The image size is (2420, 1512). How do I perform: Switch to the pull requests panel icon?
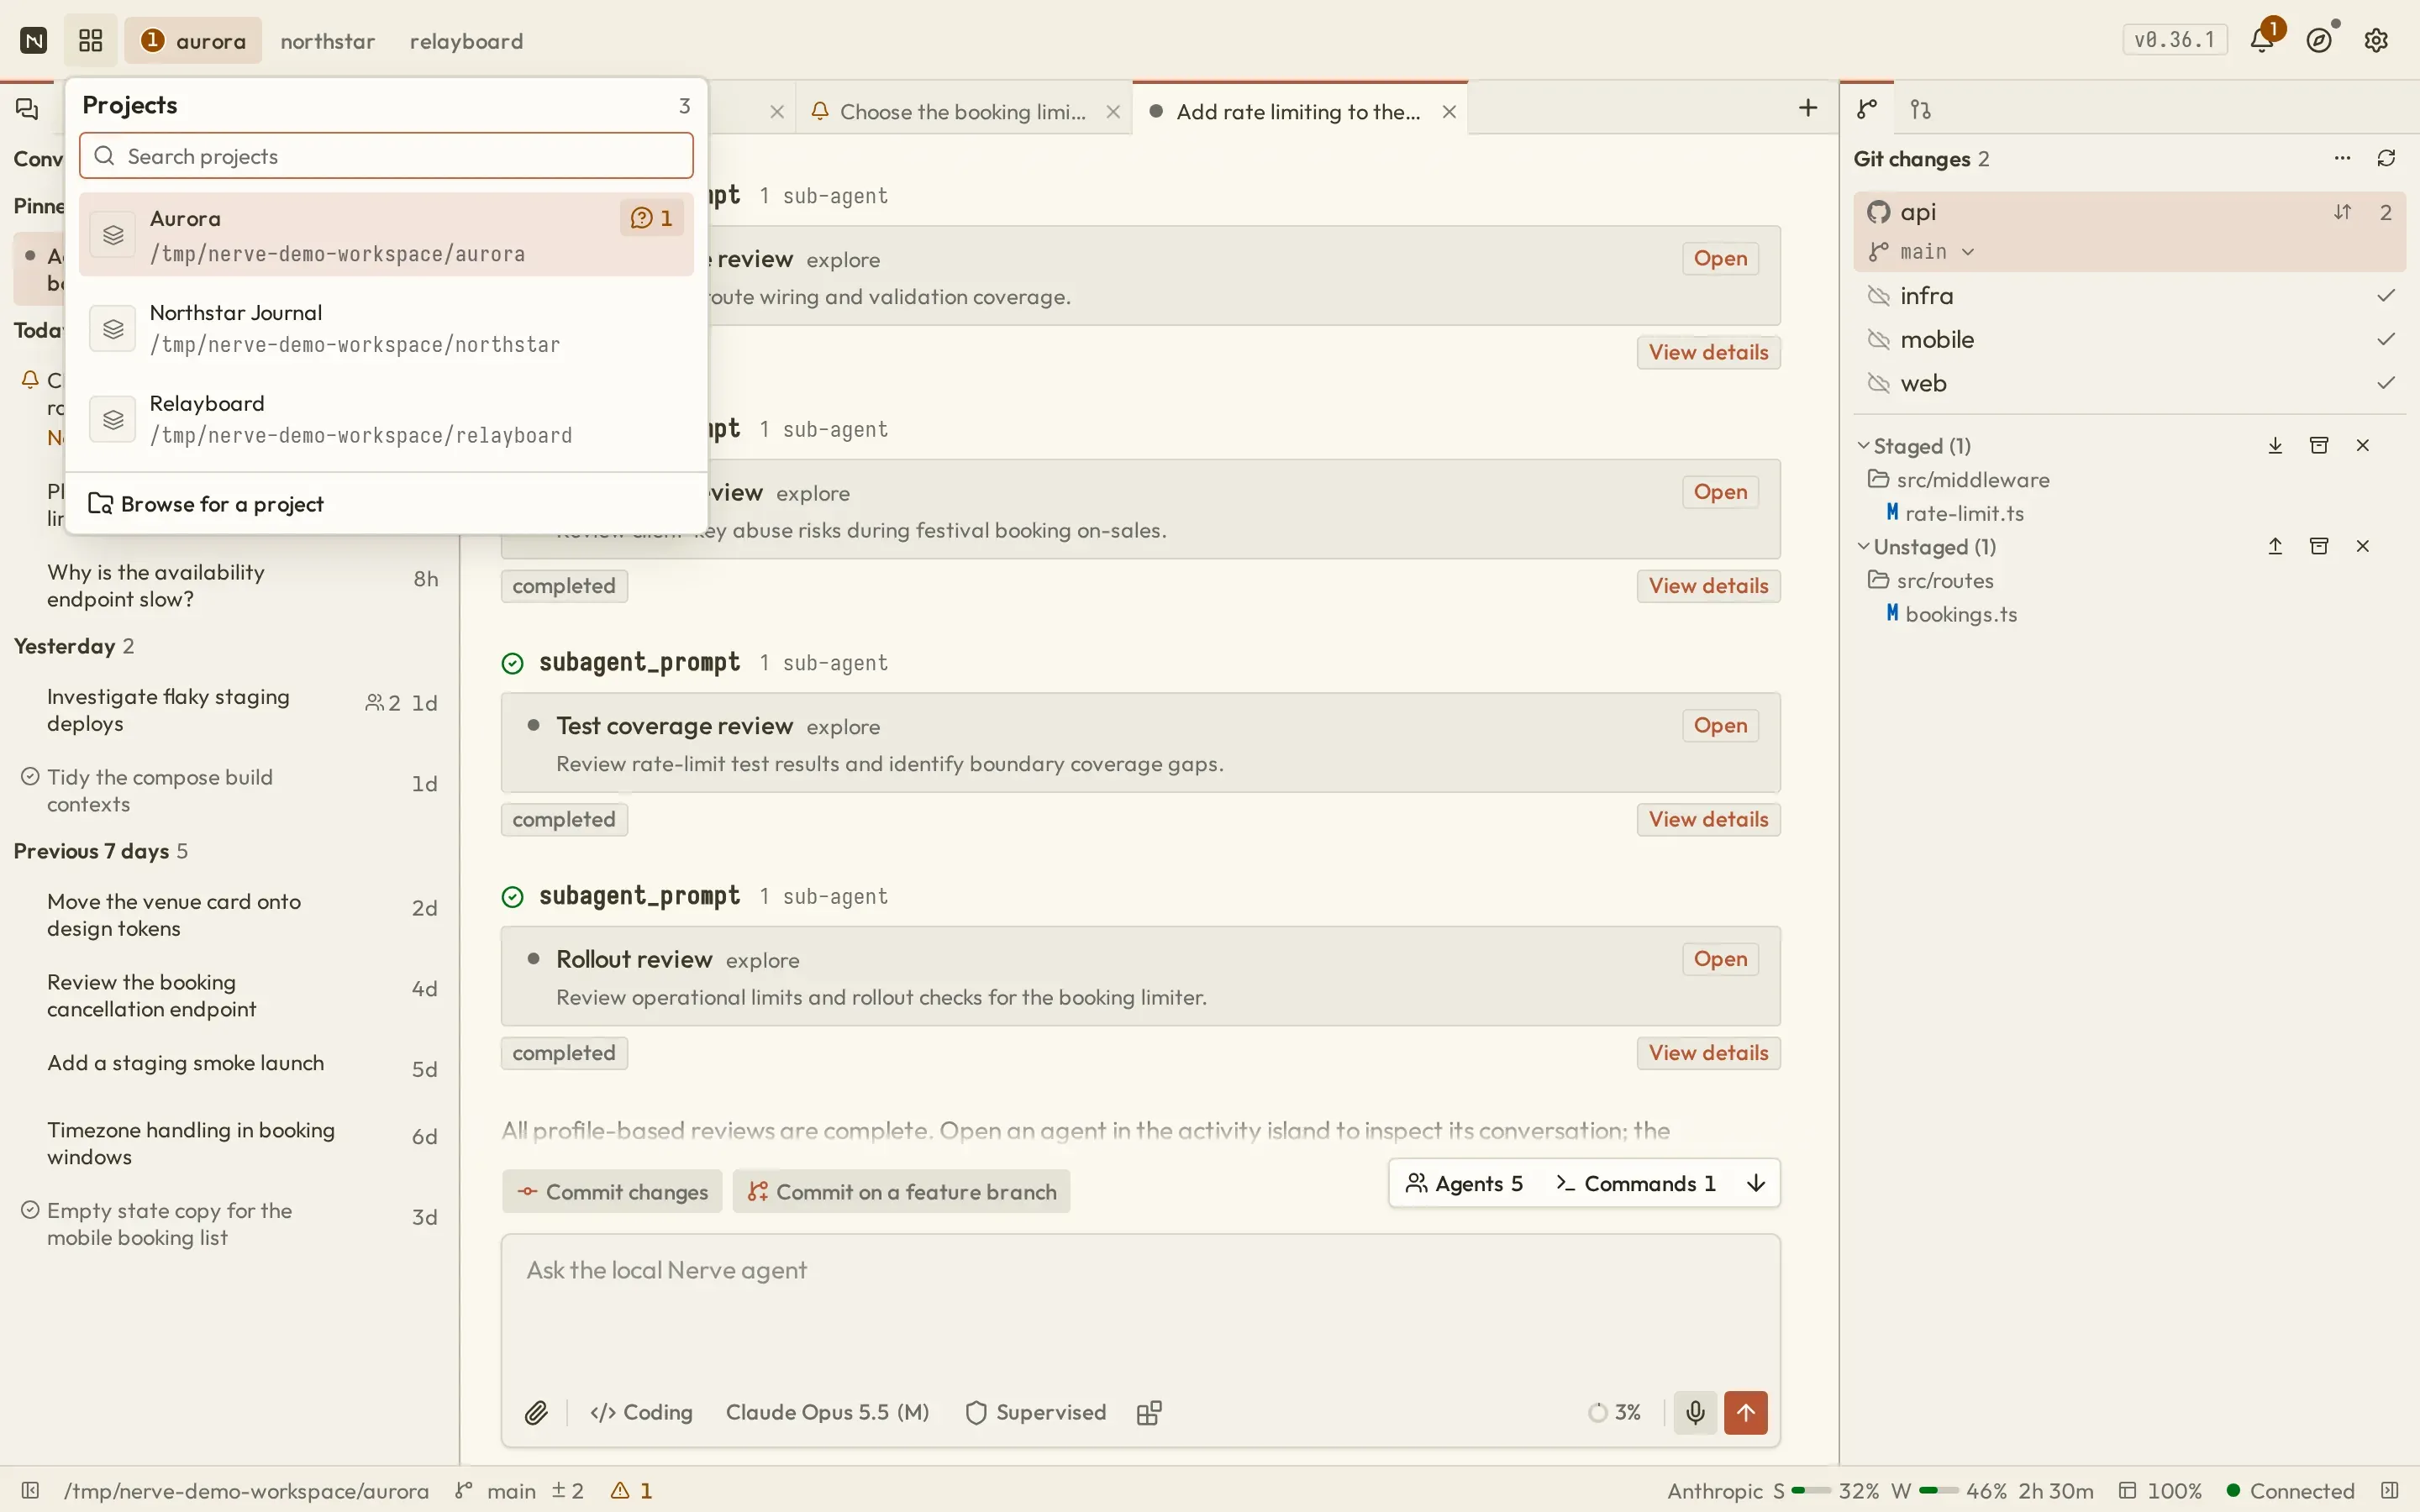(x=1921, y=108)
